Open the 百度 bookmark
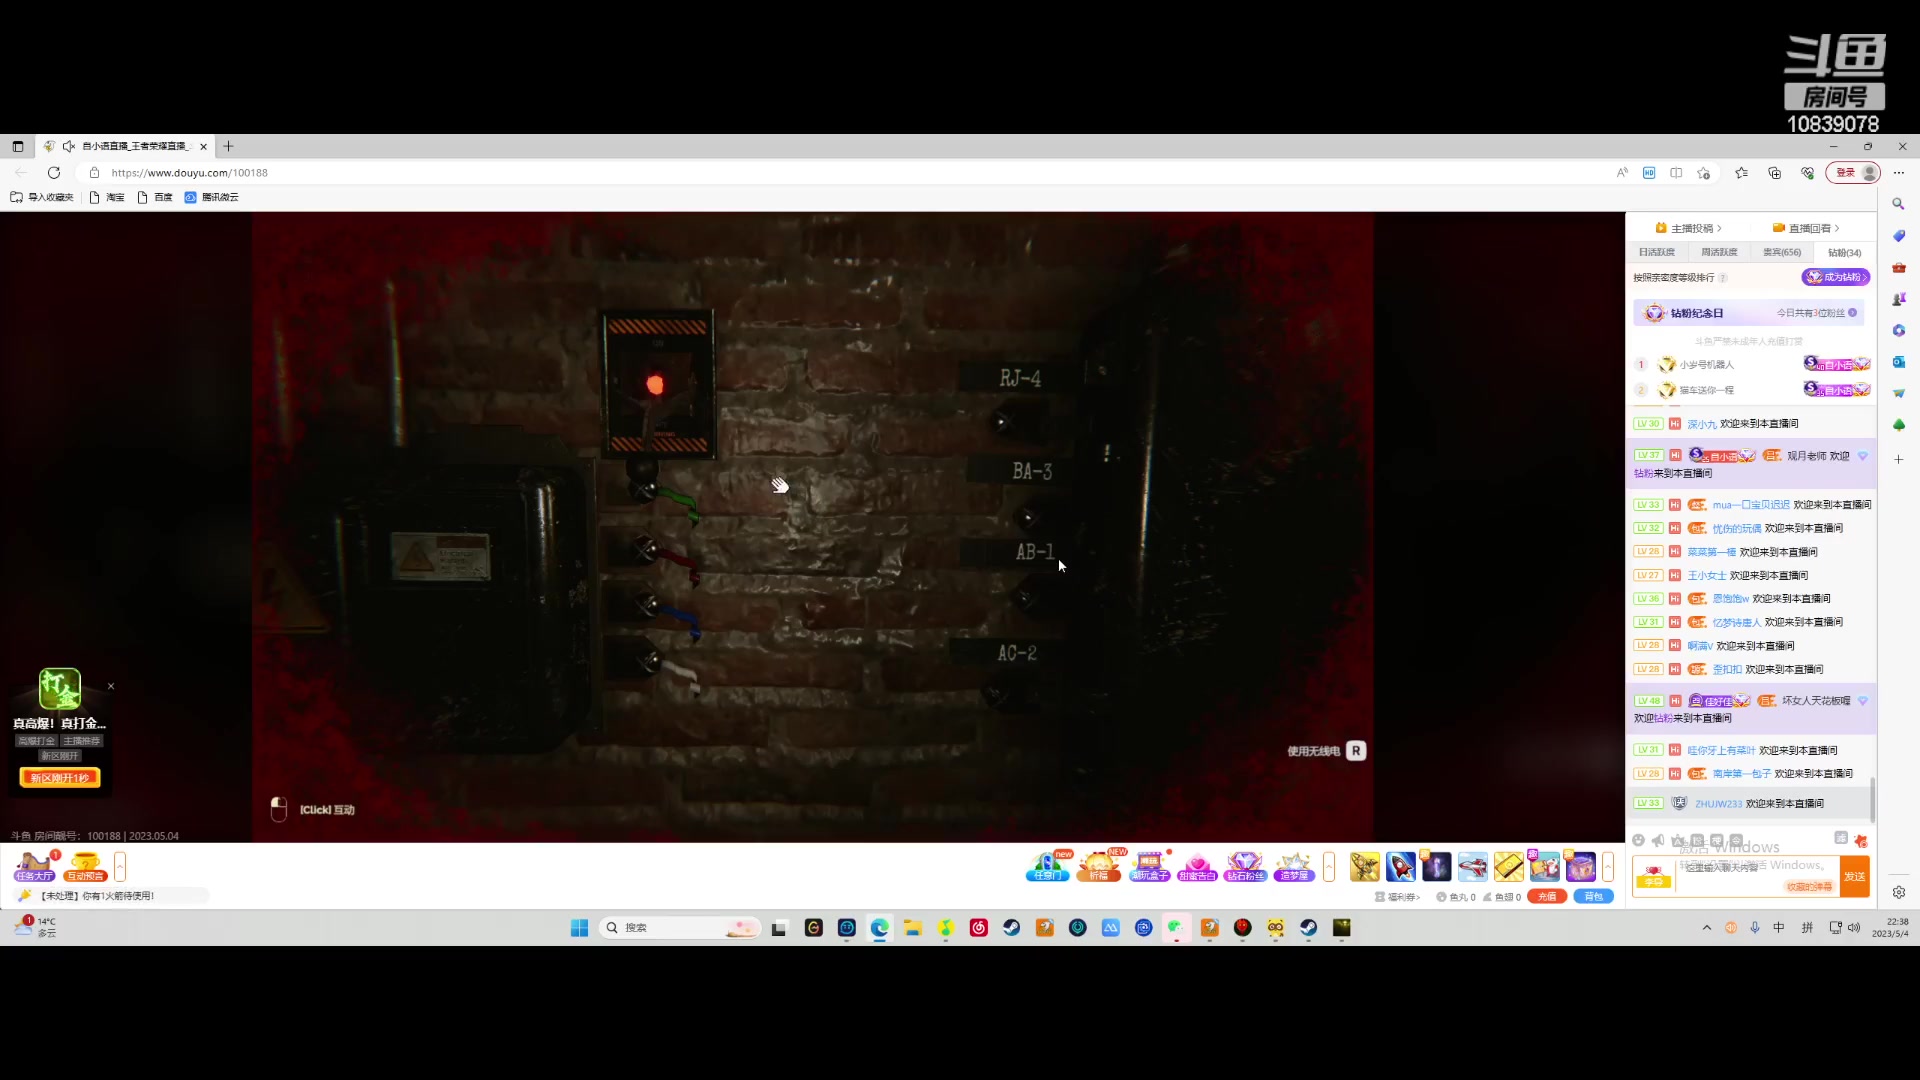The width and height of the screenshot is (1920, 1080). point(155,197)
